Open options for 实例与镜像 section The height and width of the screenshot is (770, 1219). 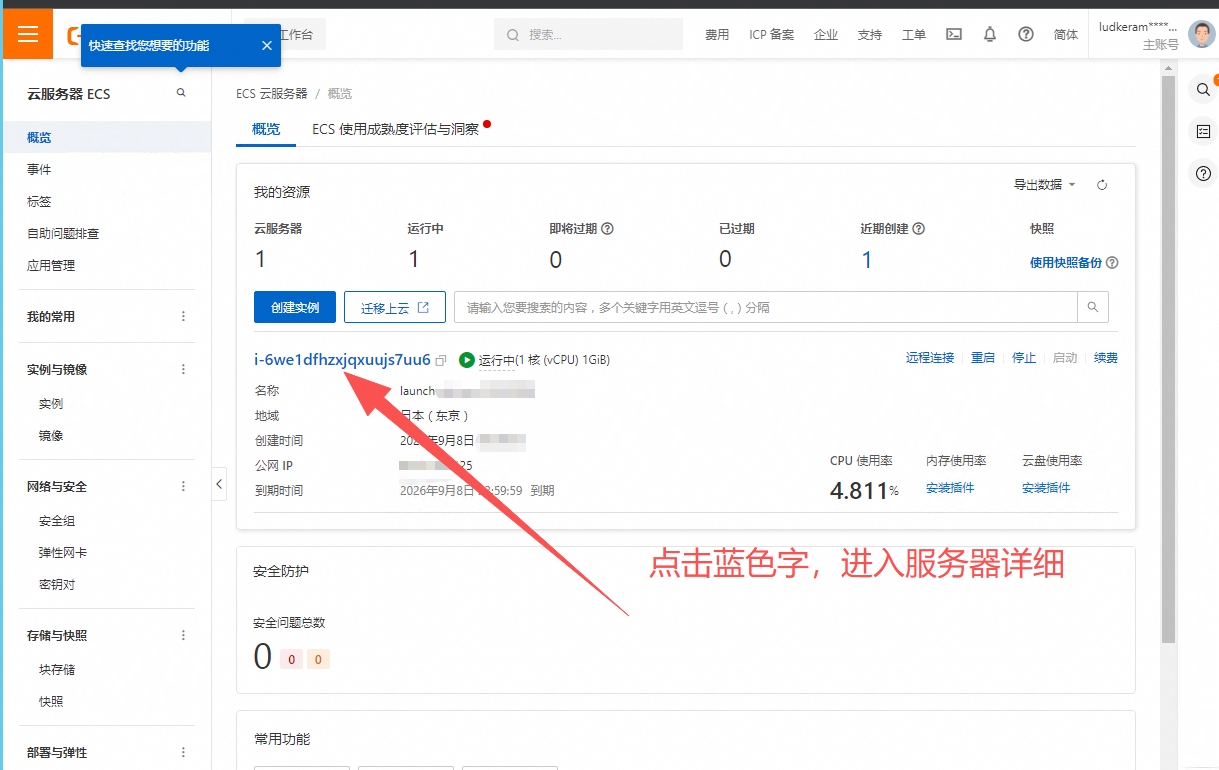pos(183,369)
